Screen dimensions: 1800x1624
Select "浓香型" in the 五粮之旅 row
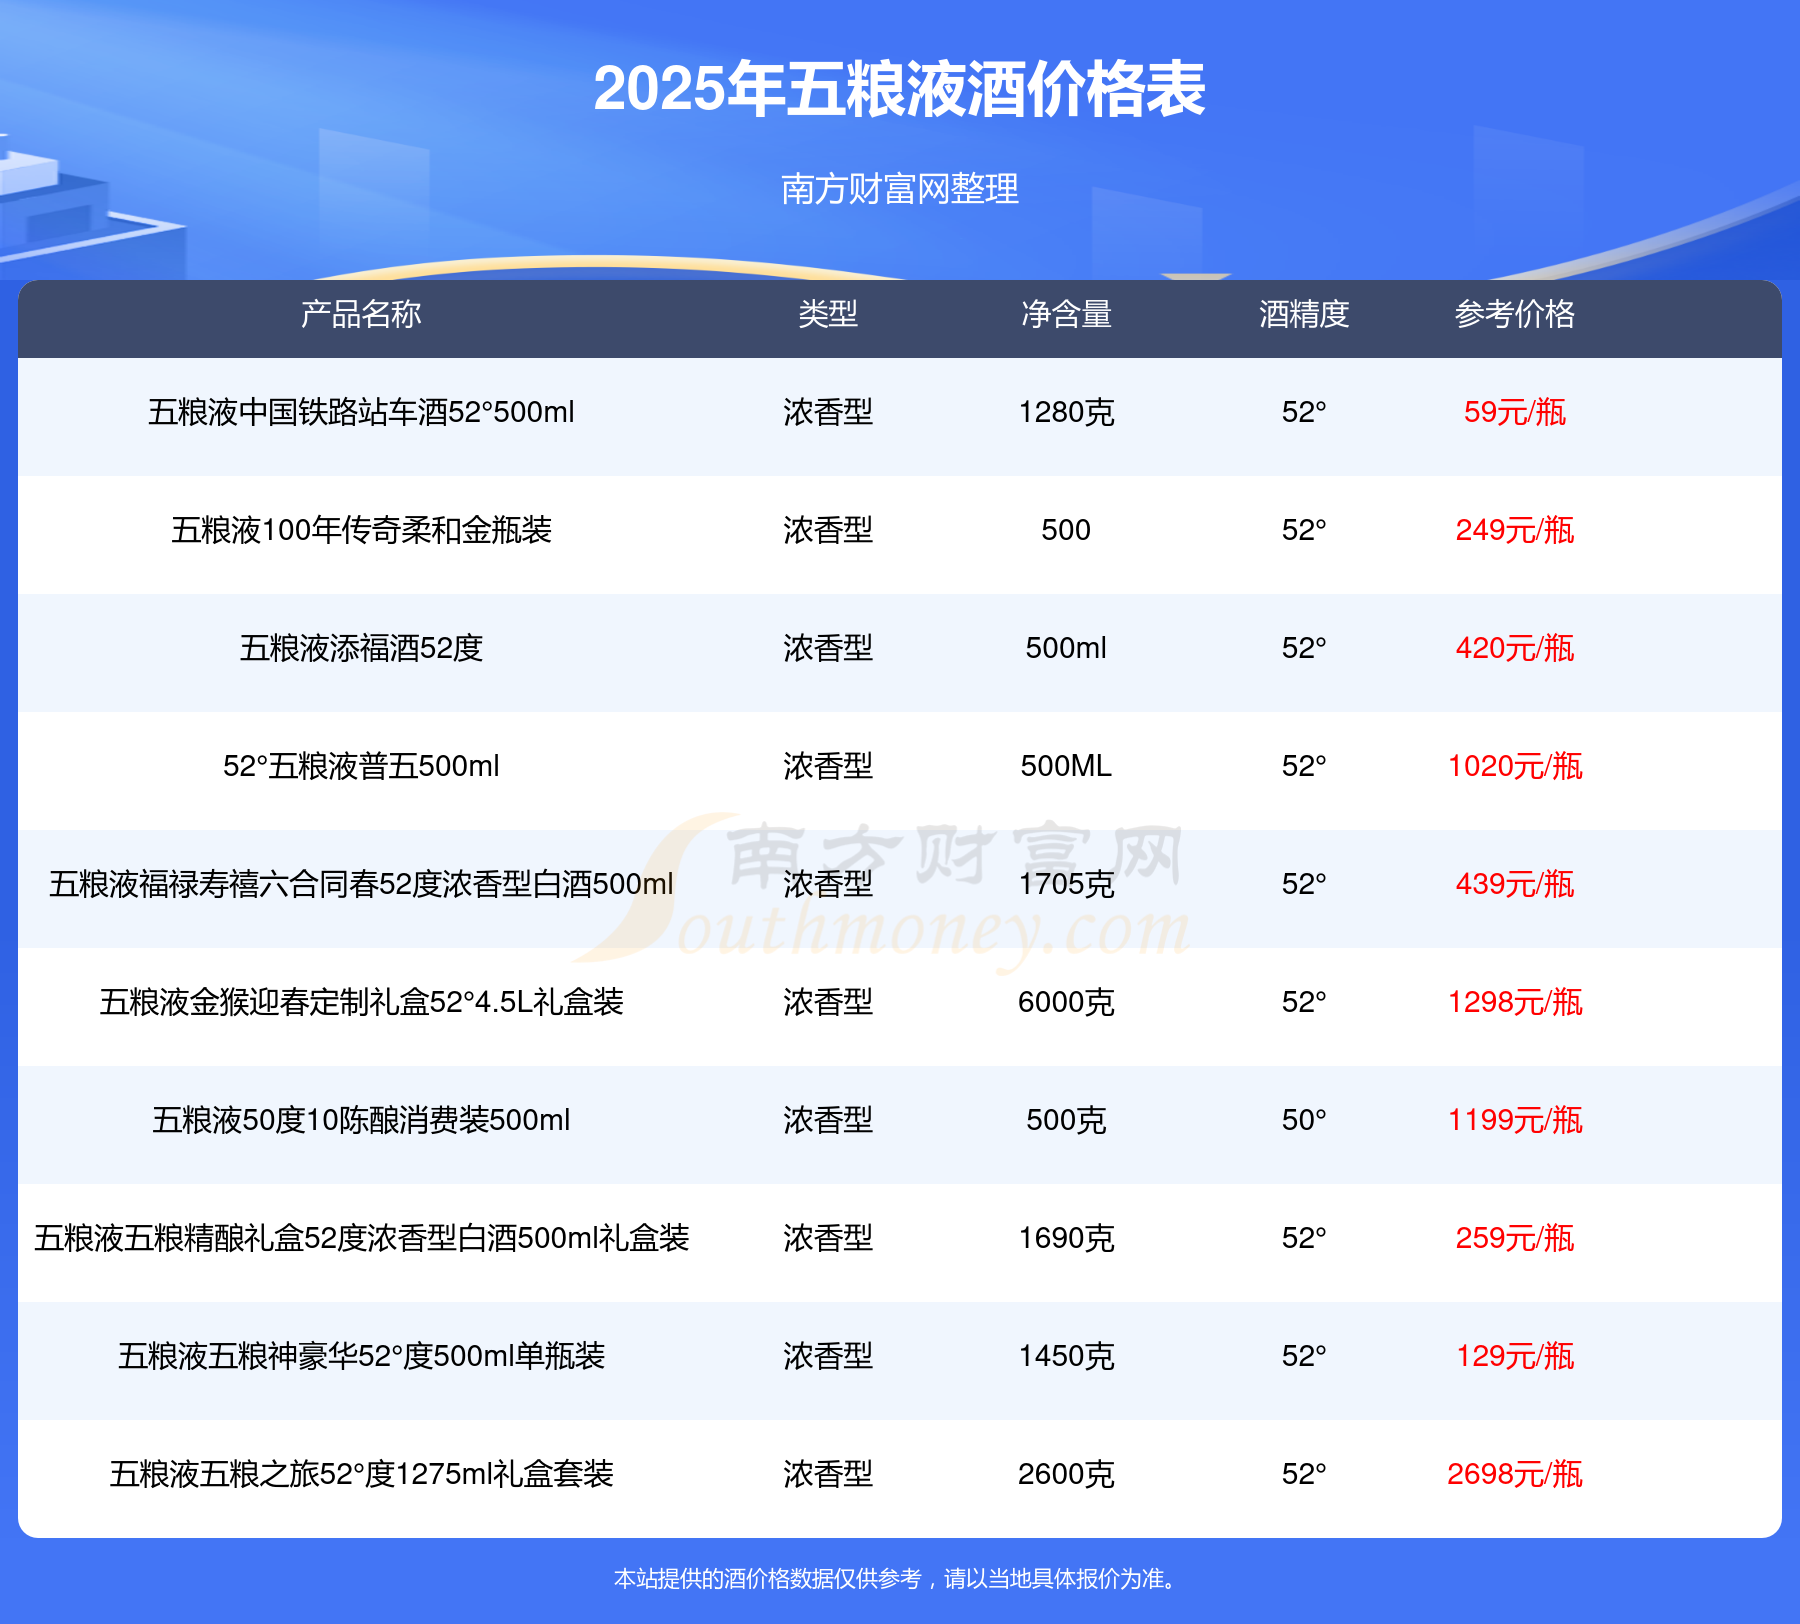828,1474
